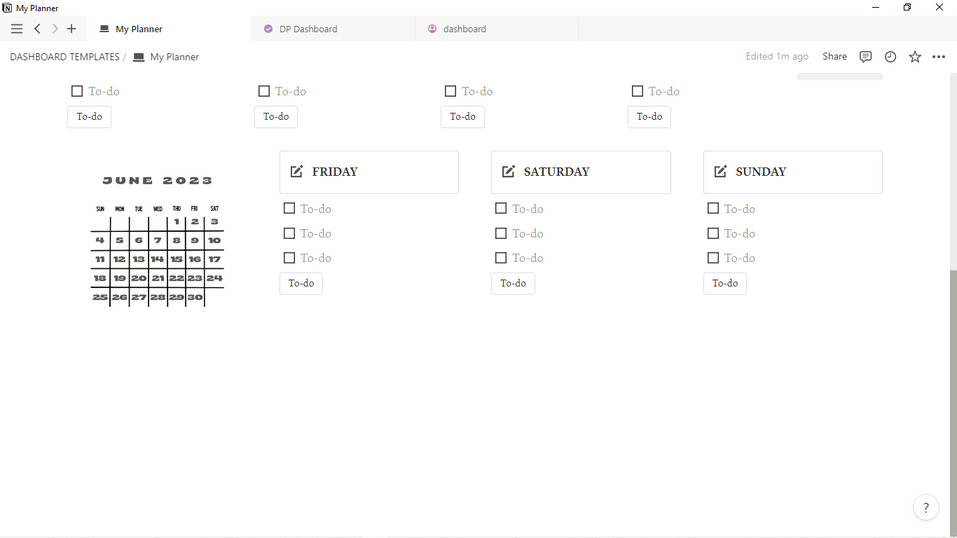Go back using the left arrow
Image resolution: width=957 pixels, height=538 pixels.
37,29
